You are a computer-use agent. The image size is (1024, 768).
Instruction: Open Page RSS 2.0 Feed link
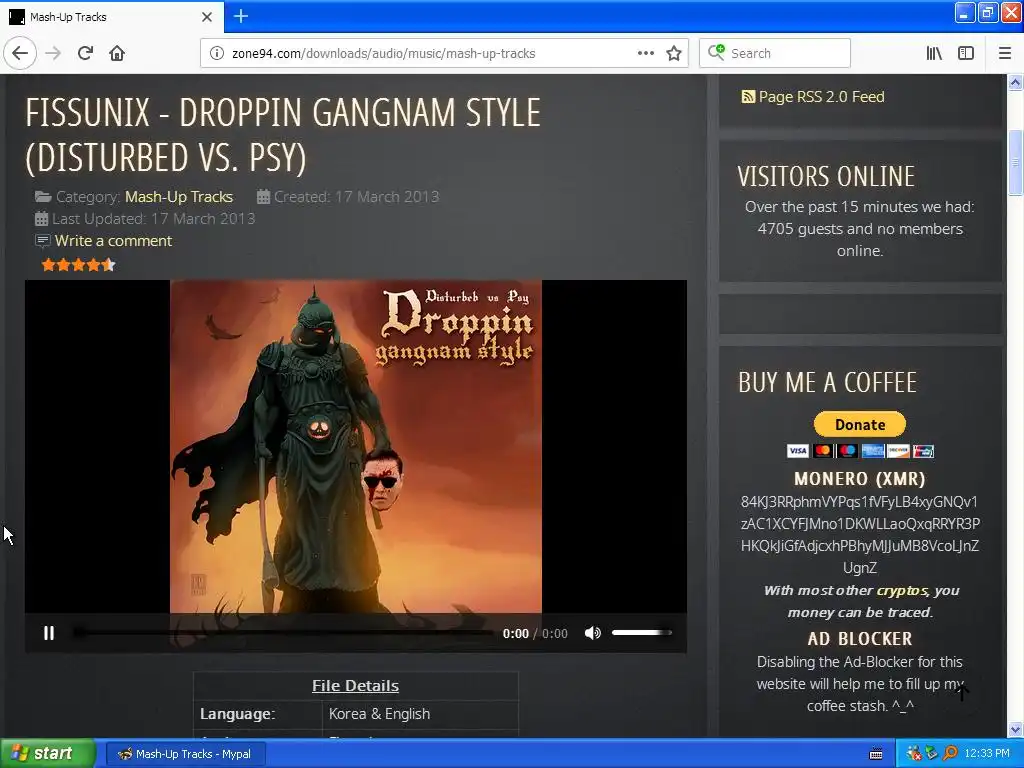821,97
